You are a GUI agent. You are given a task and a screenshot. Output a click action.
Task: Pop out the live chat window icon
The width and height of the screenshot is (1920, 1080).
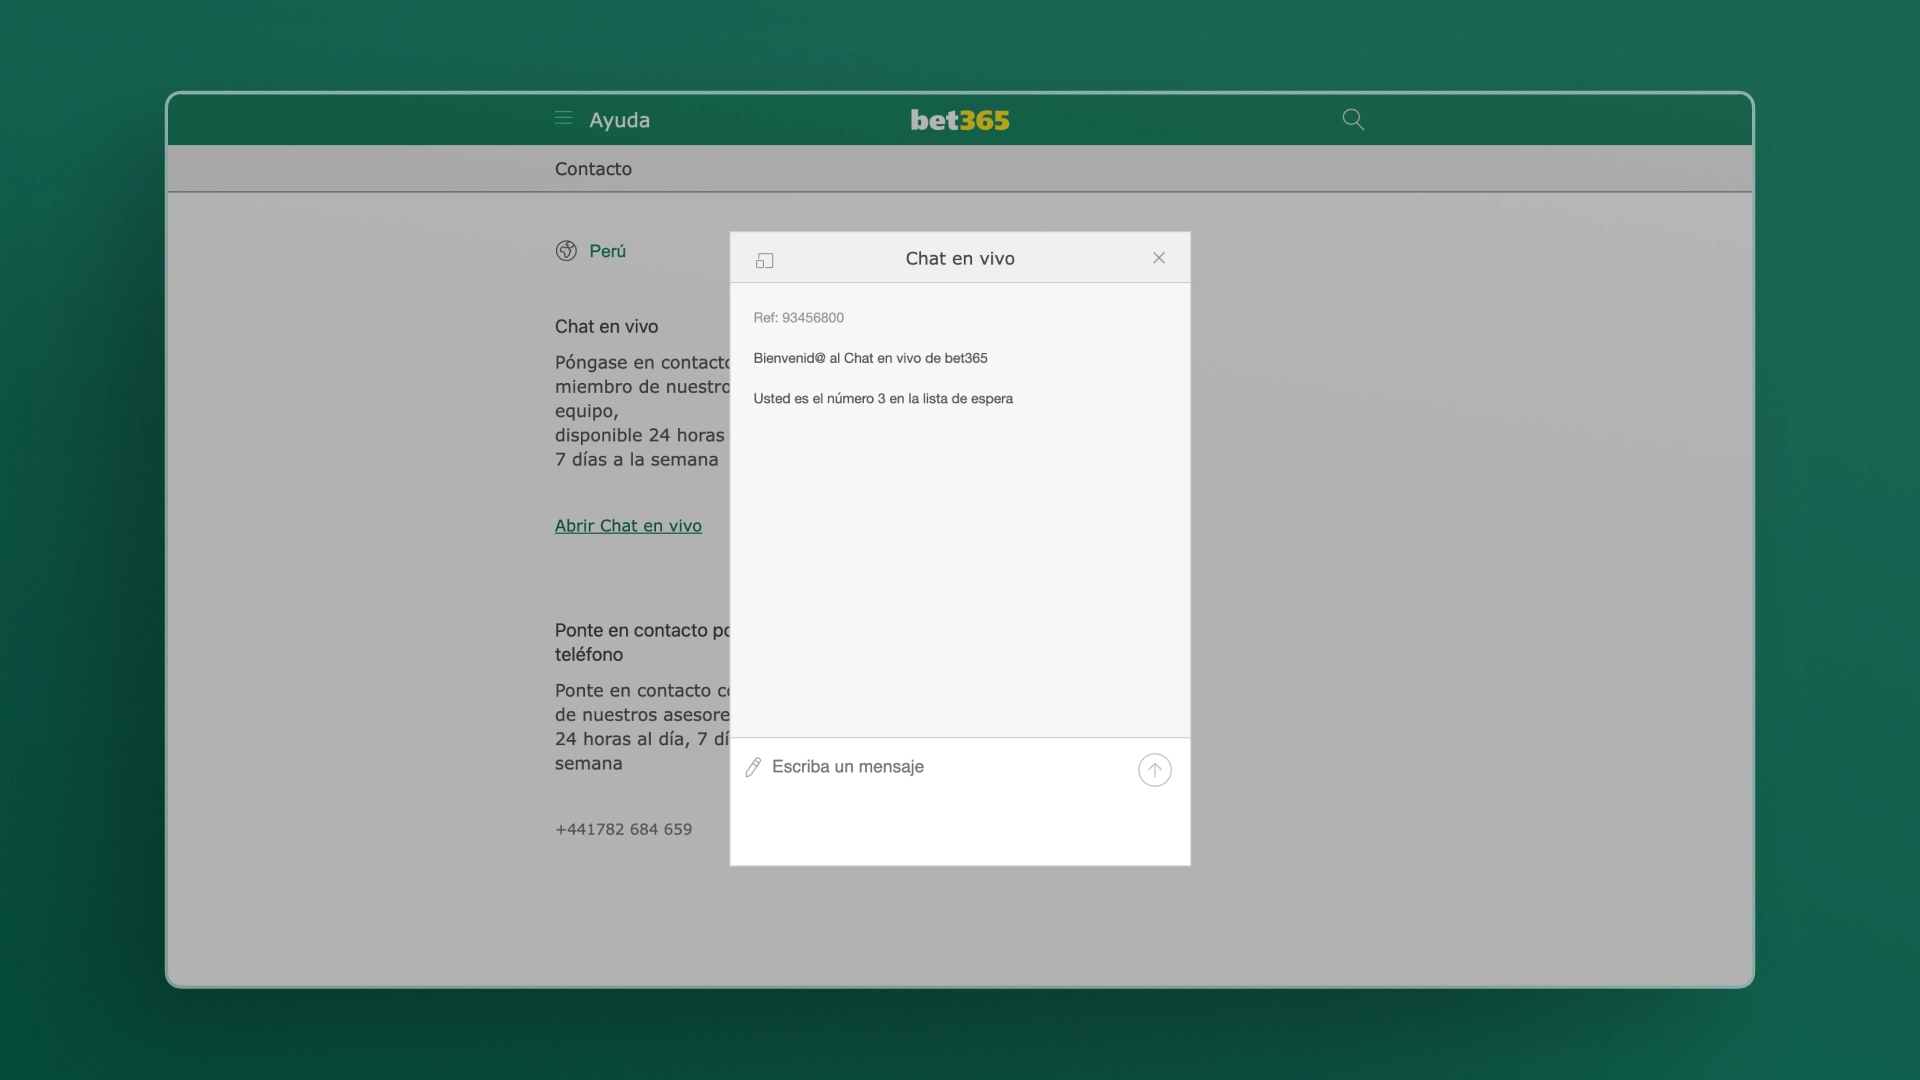coord(765,261)
